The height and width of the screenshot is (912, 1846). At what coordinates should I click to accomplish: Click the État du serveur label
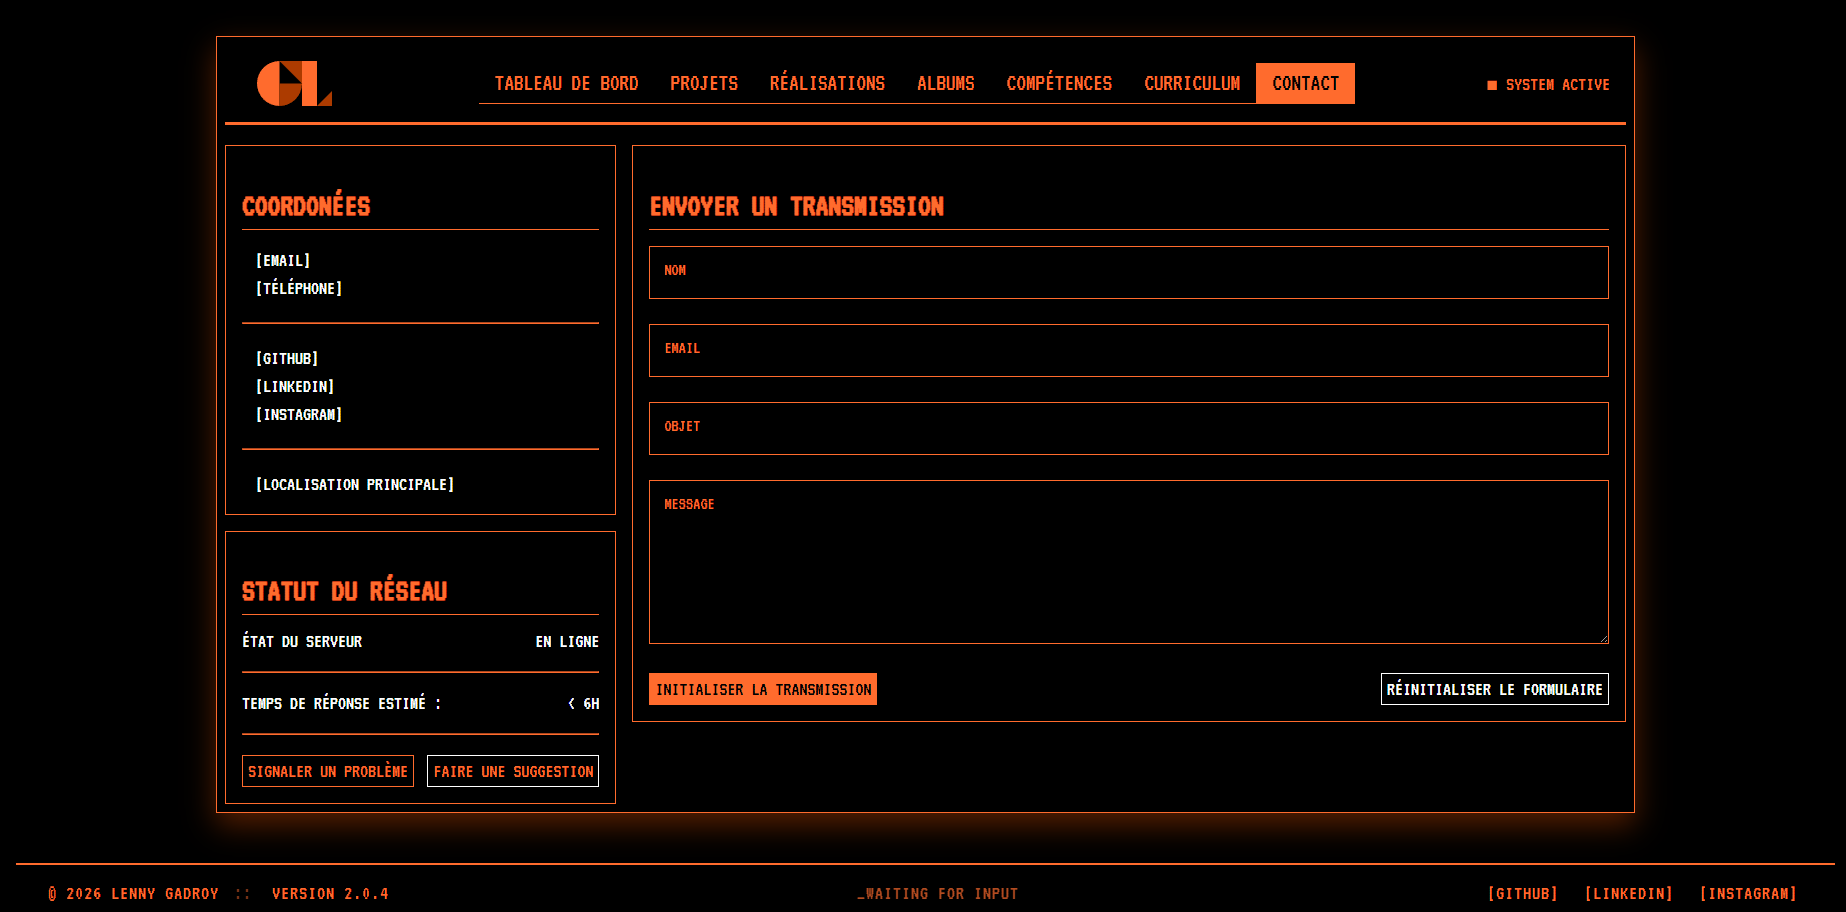[302, 642]
